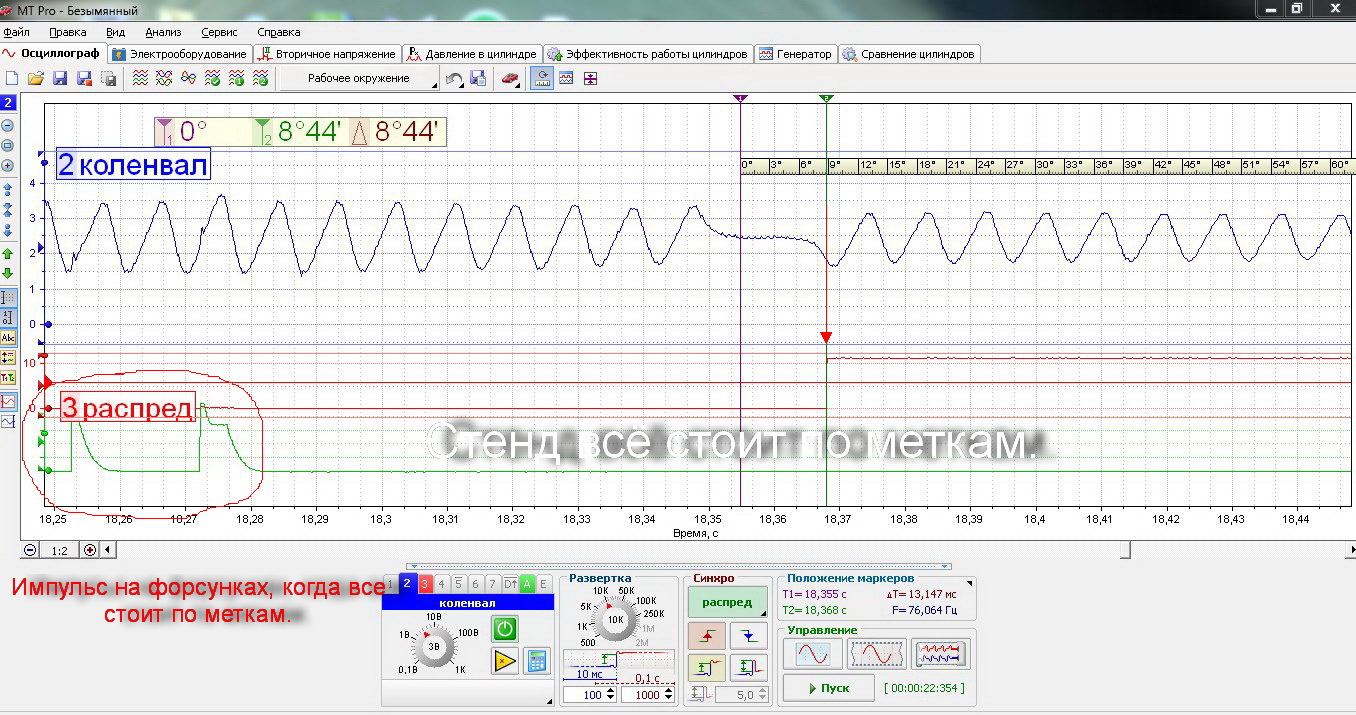Image resolution: width=1356 pixels, height=715 pixels.
Task: Select channel 6 in channel selector
Action: coord(475,583)
